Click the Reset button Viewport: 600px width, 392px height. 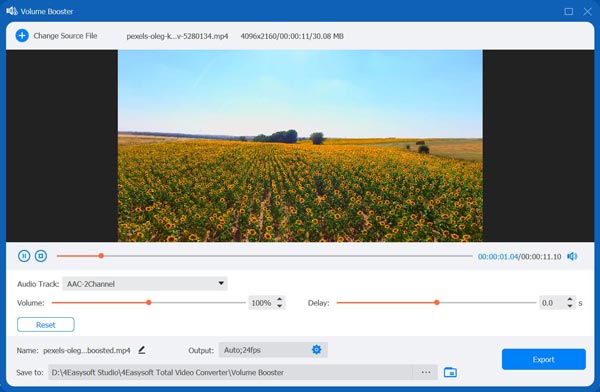46,325
